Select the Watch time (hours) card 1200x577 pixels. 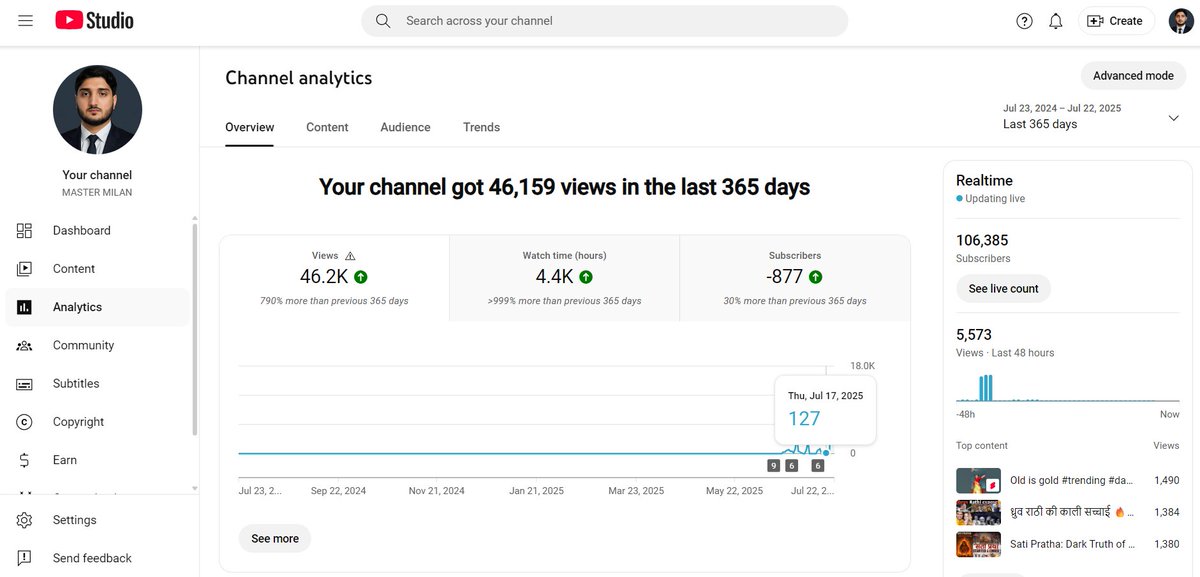pos(564,278)
